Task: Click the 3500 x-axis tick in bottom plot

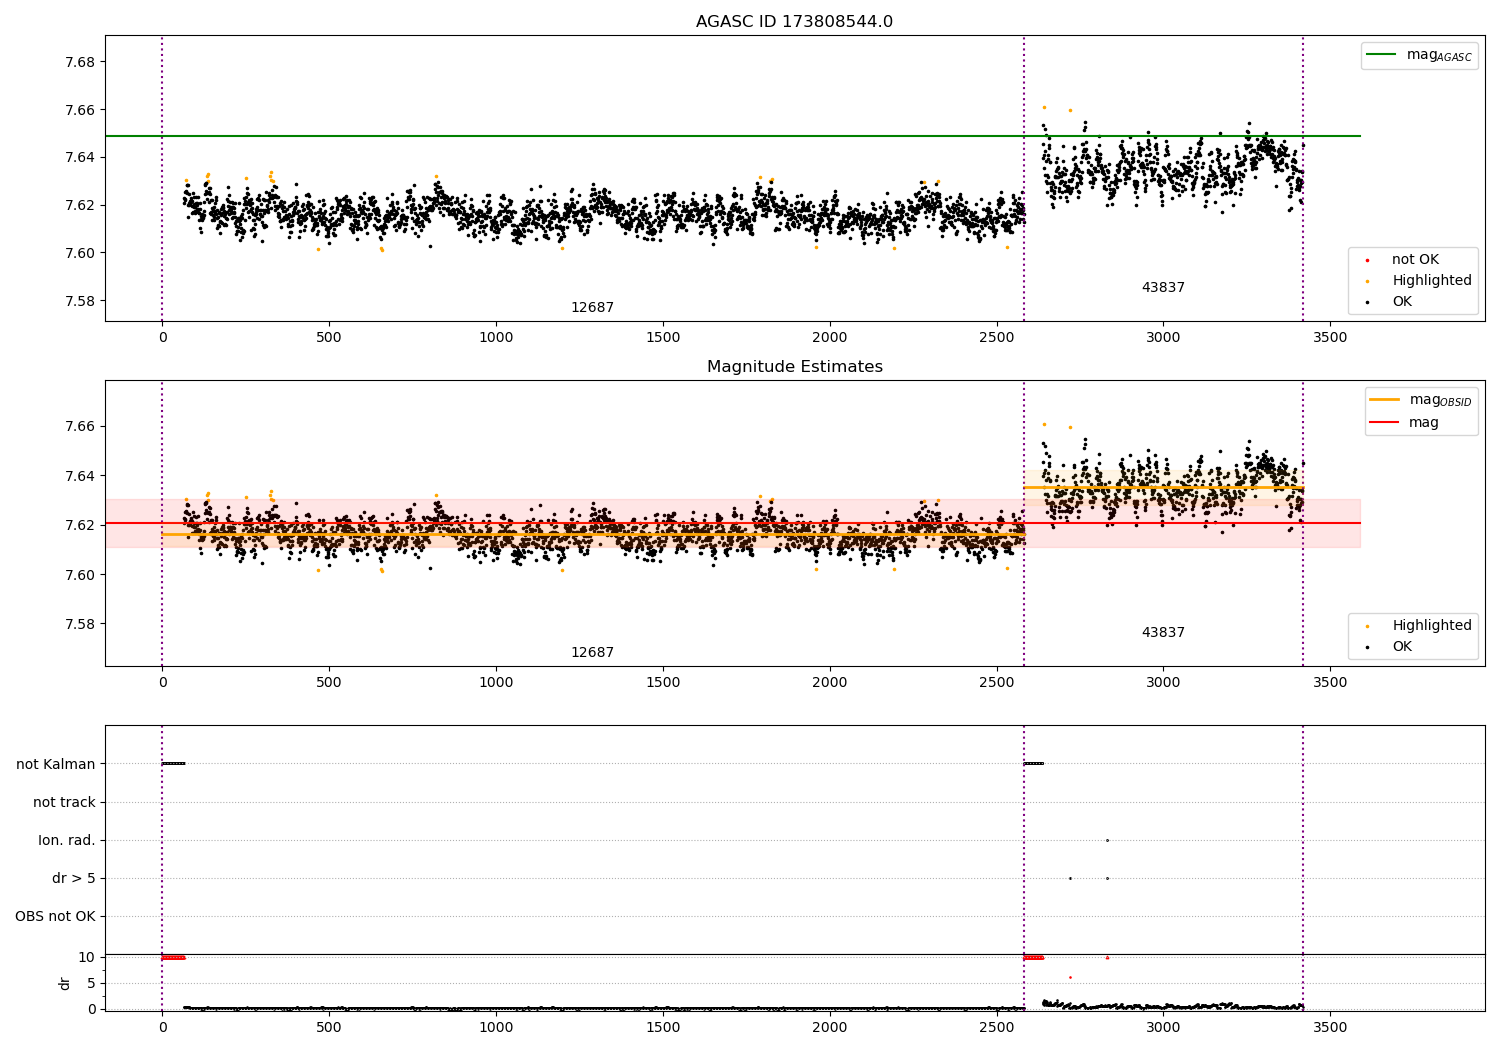Action: pyautogui.click(x=1329, y=1027)
